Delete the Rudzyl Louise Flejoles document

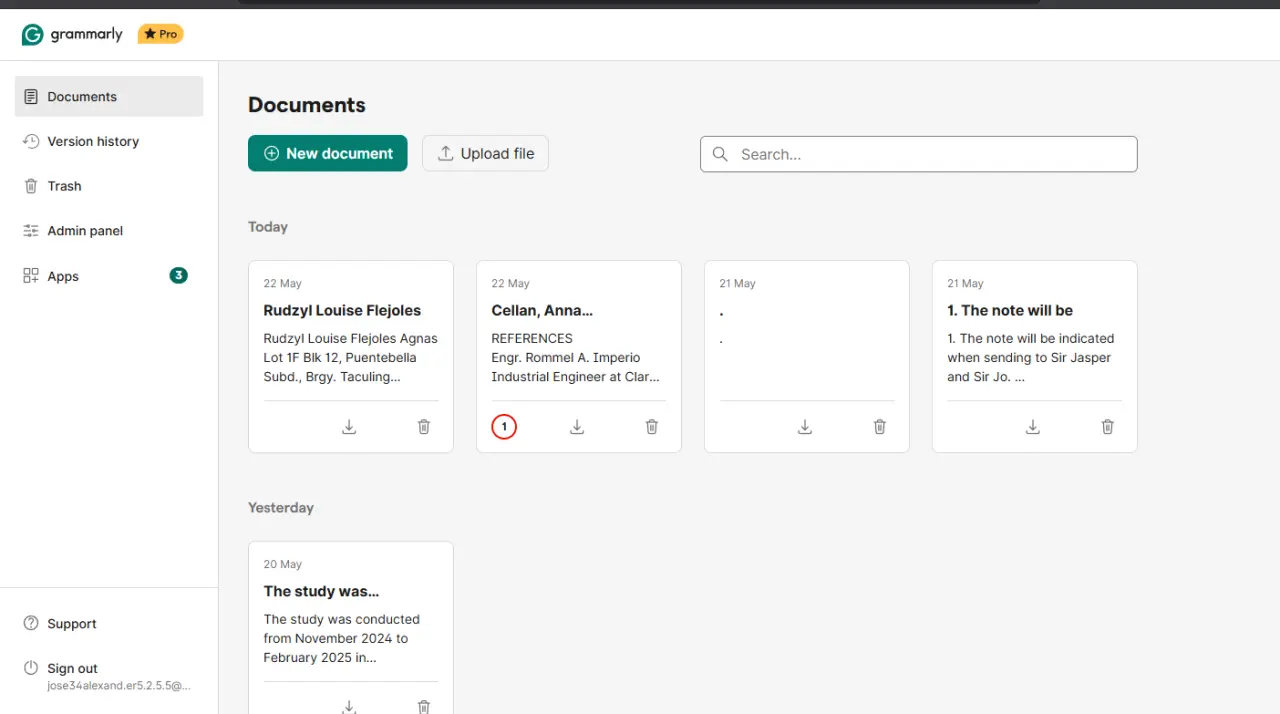(424, 427)
